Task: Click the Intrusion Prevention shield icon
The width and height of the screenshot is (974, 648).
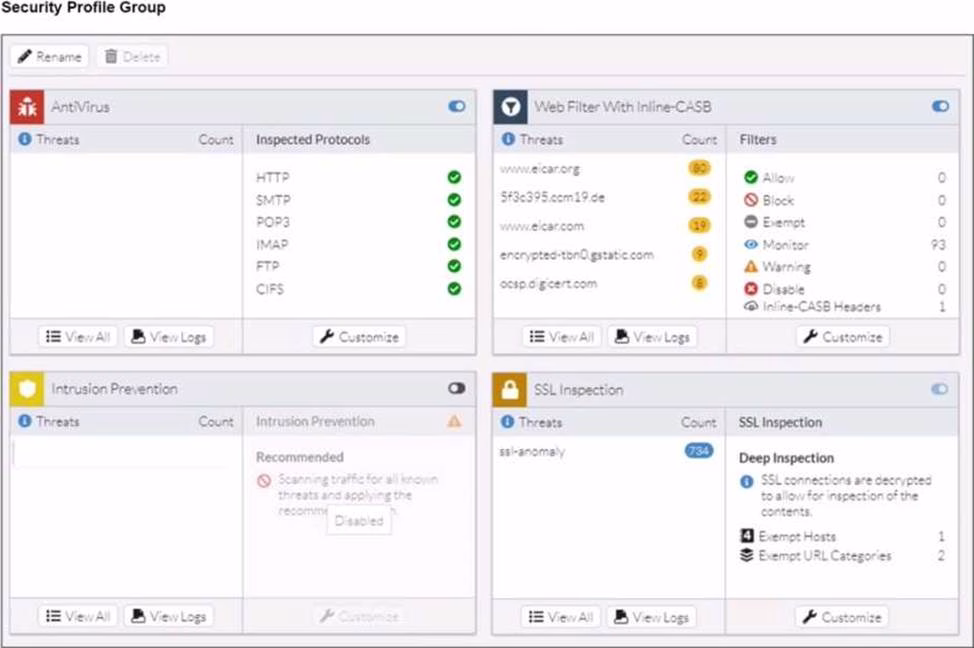Action: point(27,389)
